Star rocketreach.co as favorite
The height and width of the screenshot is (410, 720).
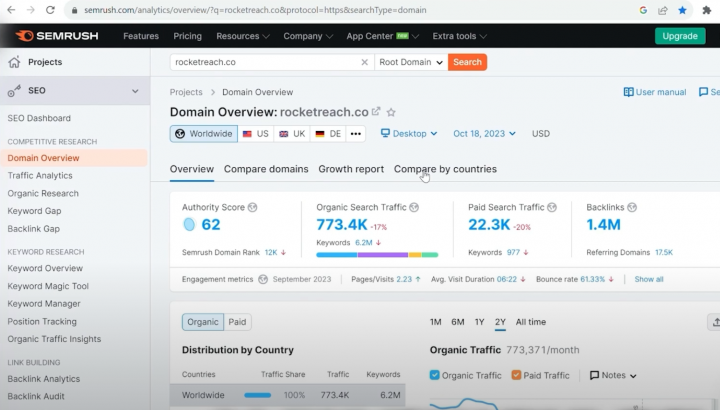click(x=391, y=113)
